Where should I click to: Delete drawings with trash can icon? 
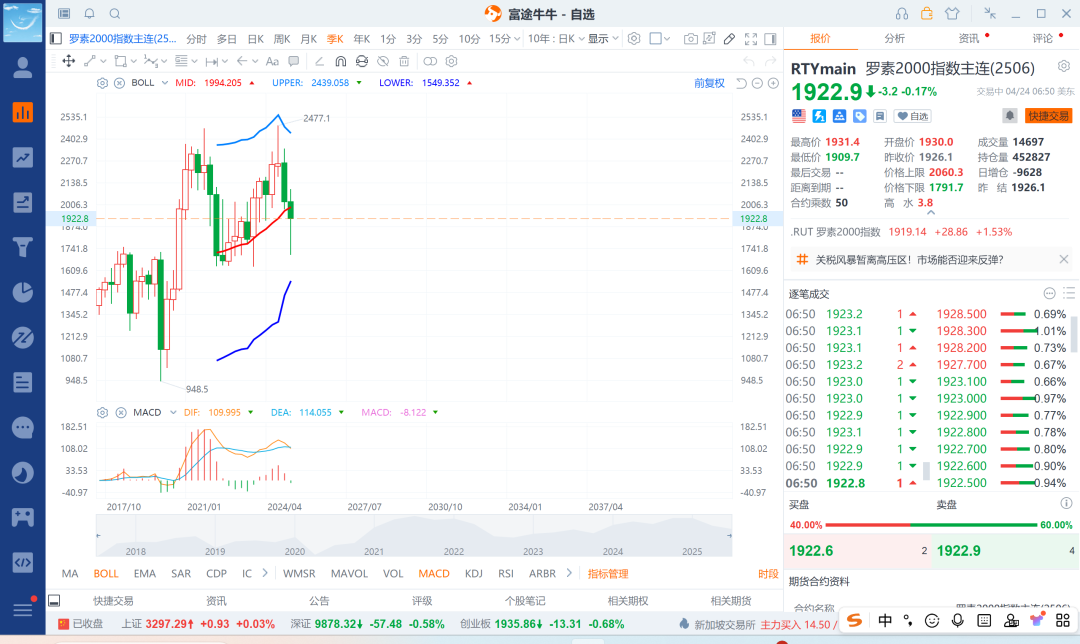[404, 61]
